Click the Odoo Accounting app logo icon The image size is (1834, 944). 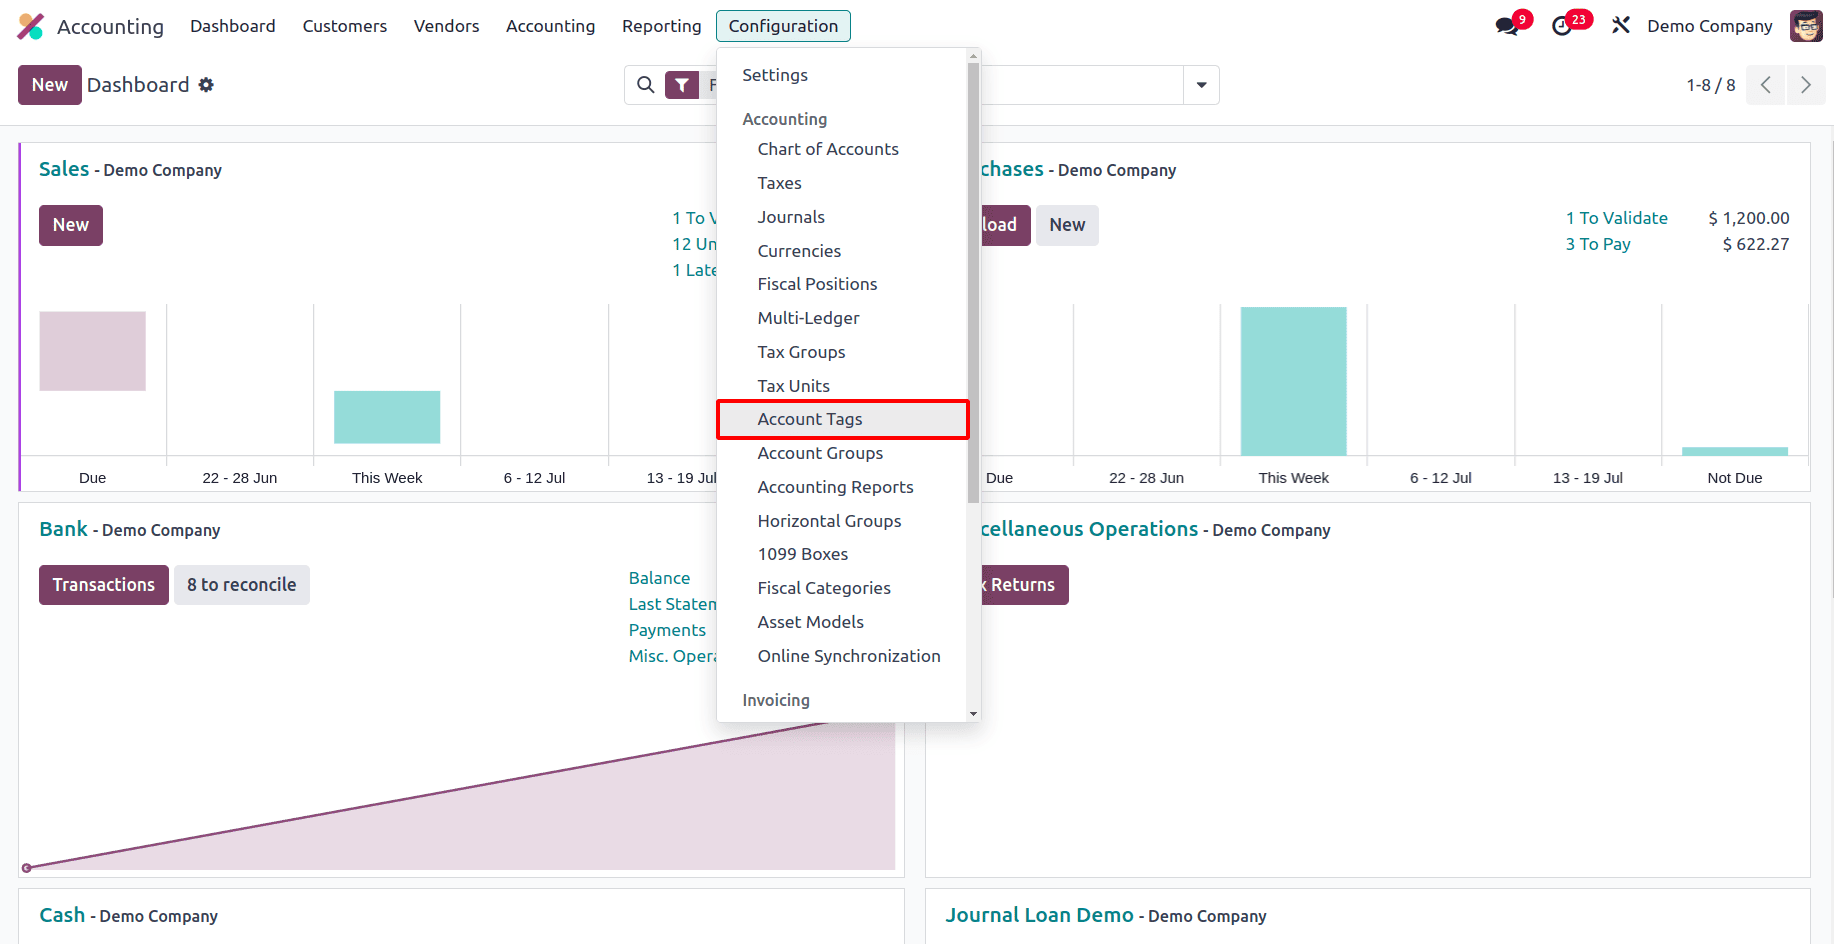click(x=31, y=26)
